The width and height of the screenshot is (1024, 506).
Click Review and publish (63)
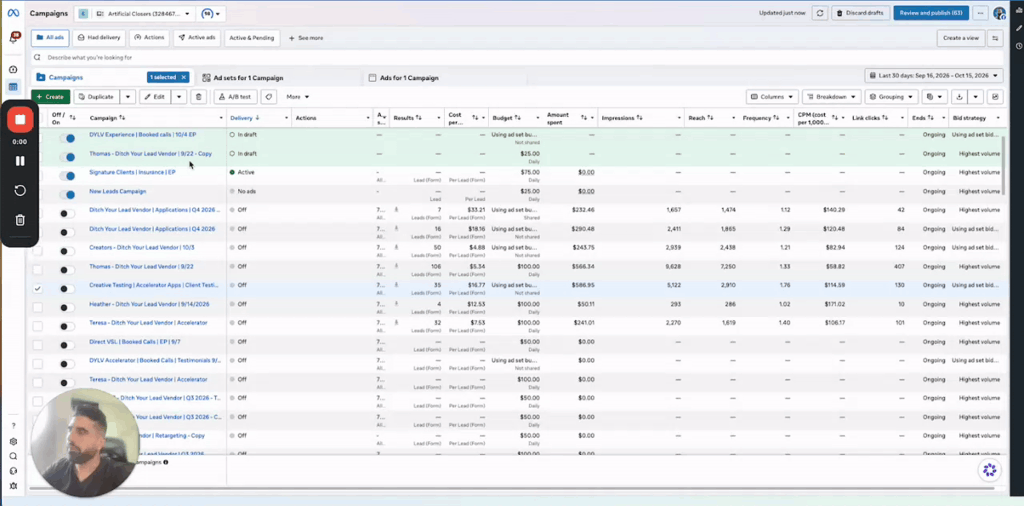931,13
